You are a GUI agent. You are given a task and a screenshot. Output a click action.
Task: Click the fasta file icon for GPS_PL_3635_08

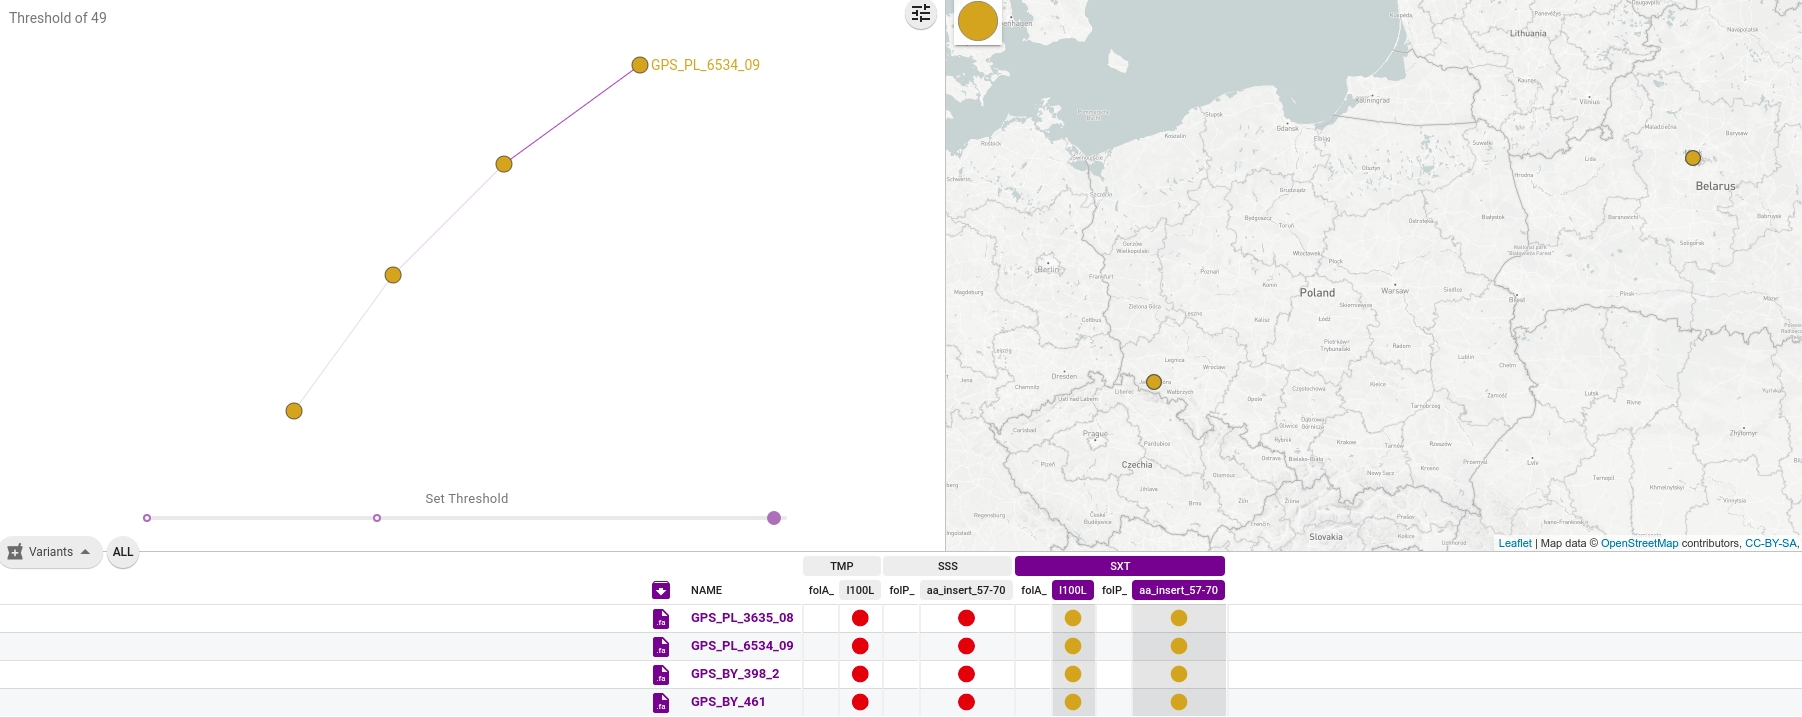[661, 619]
